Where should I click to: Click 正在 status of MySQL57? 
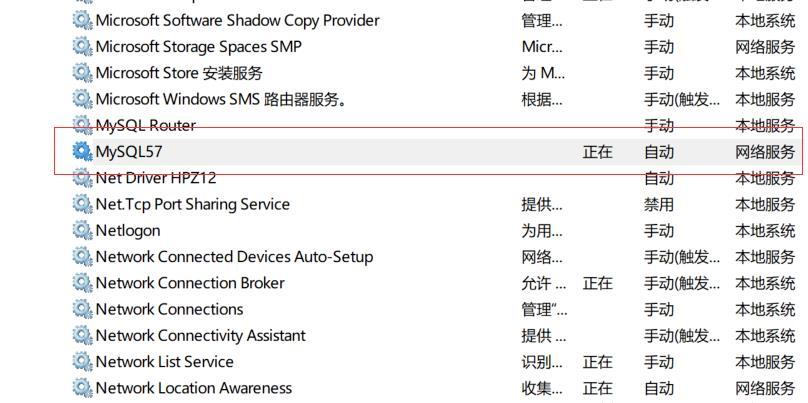[597, 152]
